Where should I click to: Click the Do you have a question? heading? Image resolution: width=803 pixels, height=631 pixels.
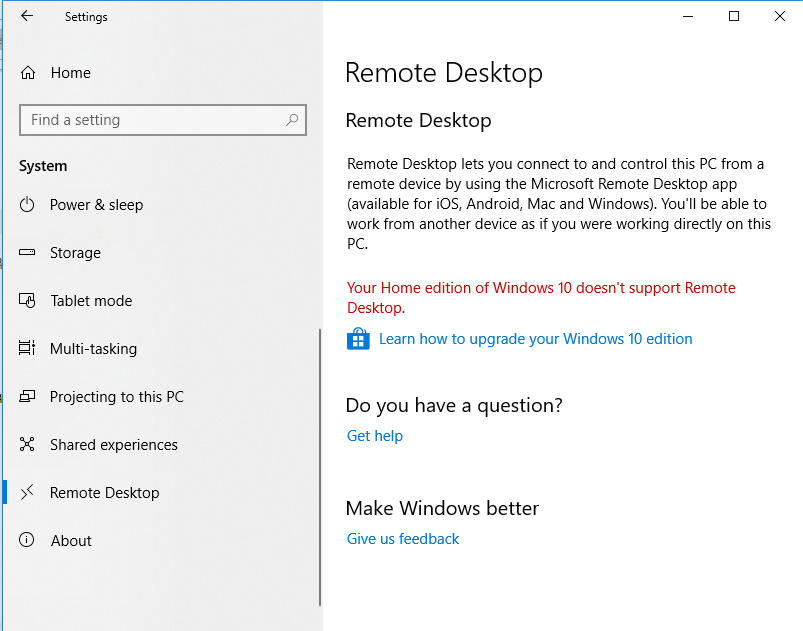[x=454, y=406]
